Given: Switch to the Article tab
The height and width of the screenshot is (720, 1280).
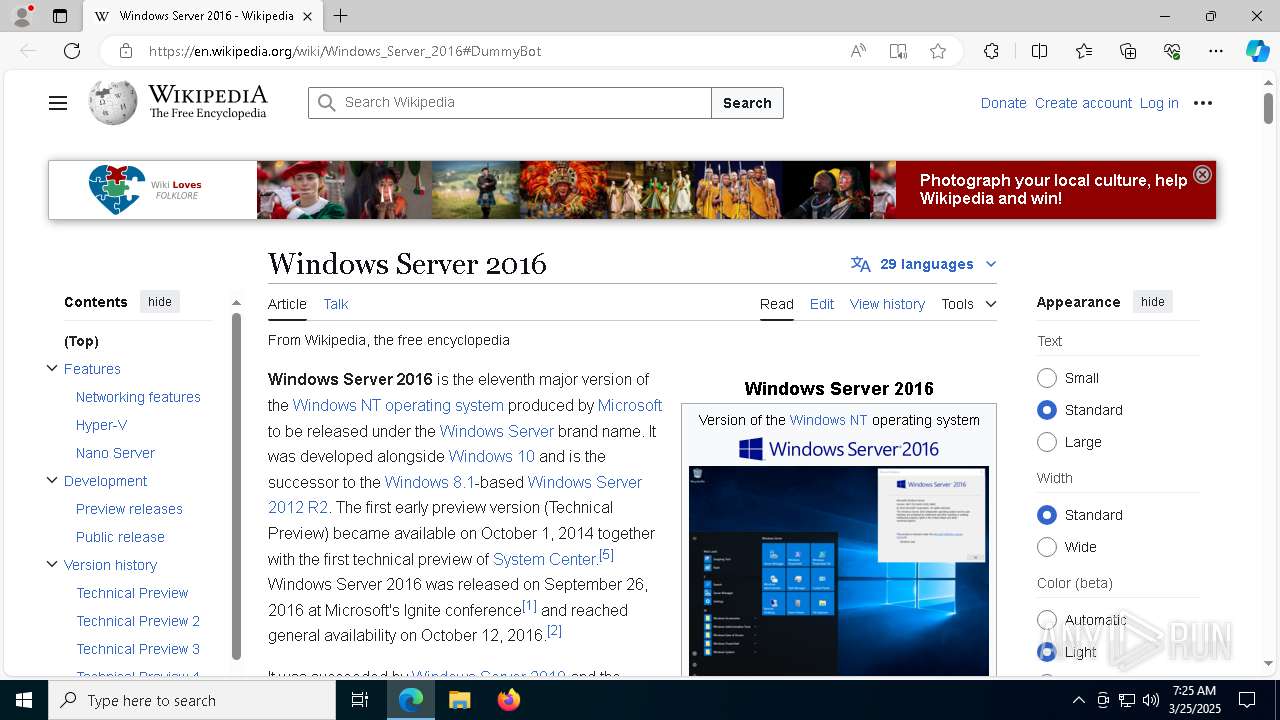Looking at the screenshot, I should coord(287,304).
